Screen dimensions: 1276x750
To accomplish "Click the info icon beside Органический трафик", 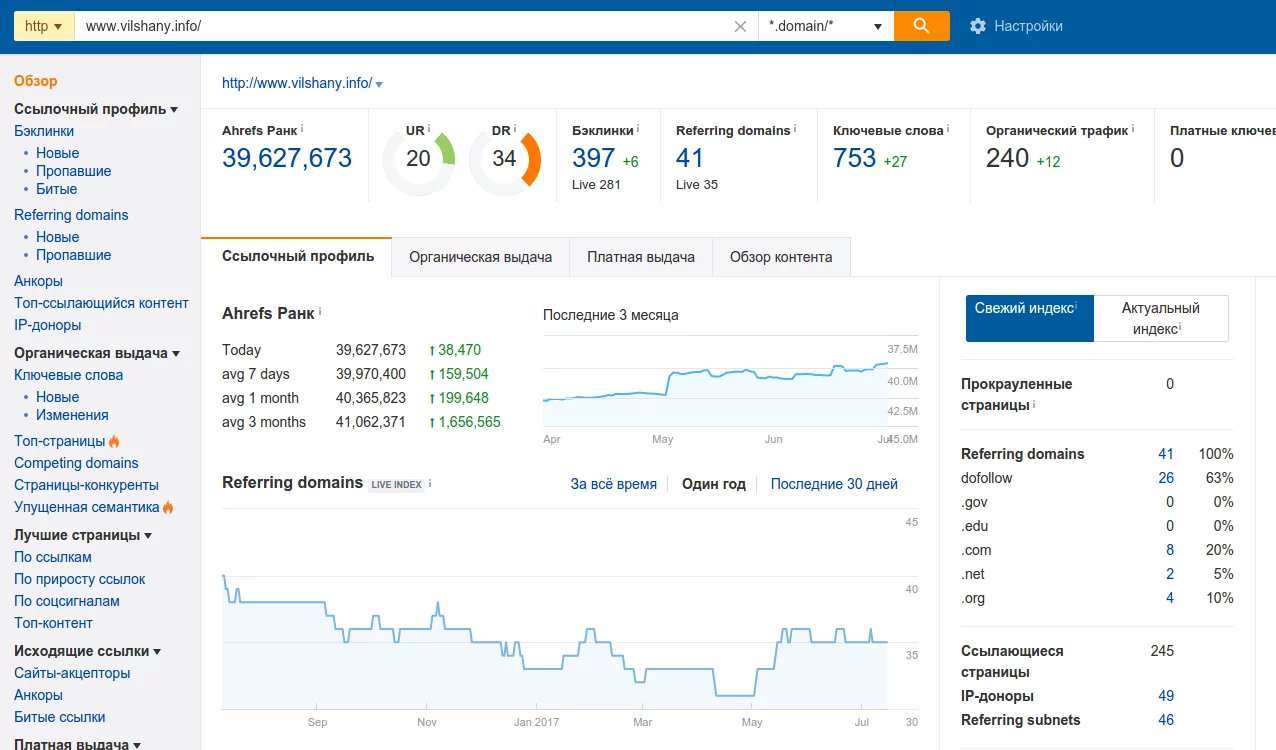I will [1134, 129].
